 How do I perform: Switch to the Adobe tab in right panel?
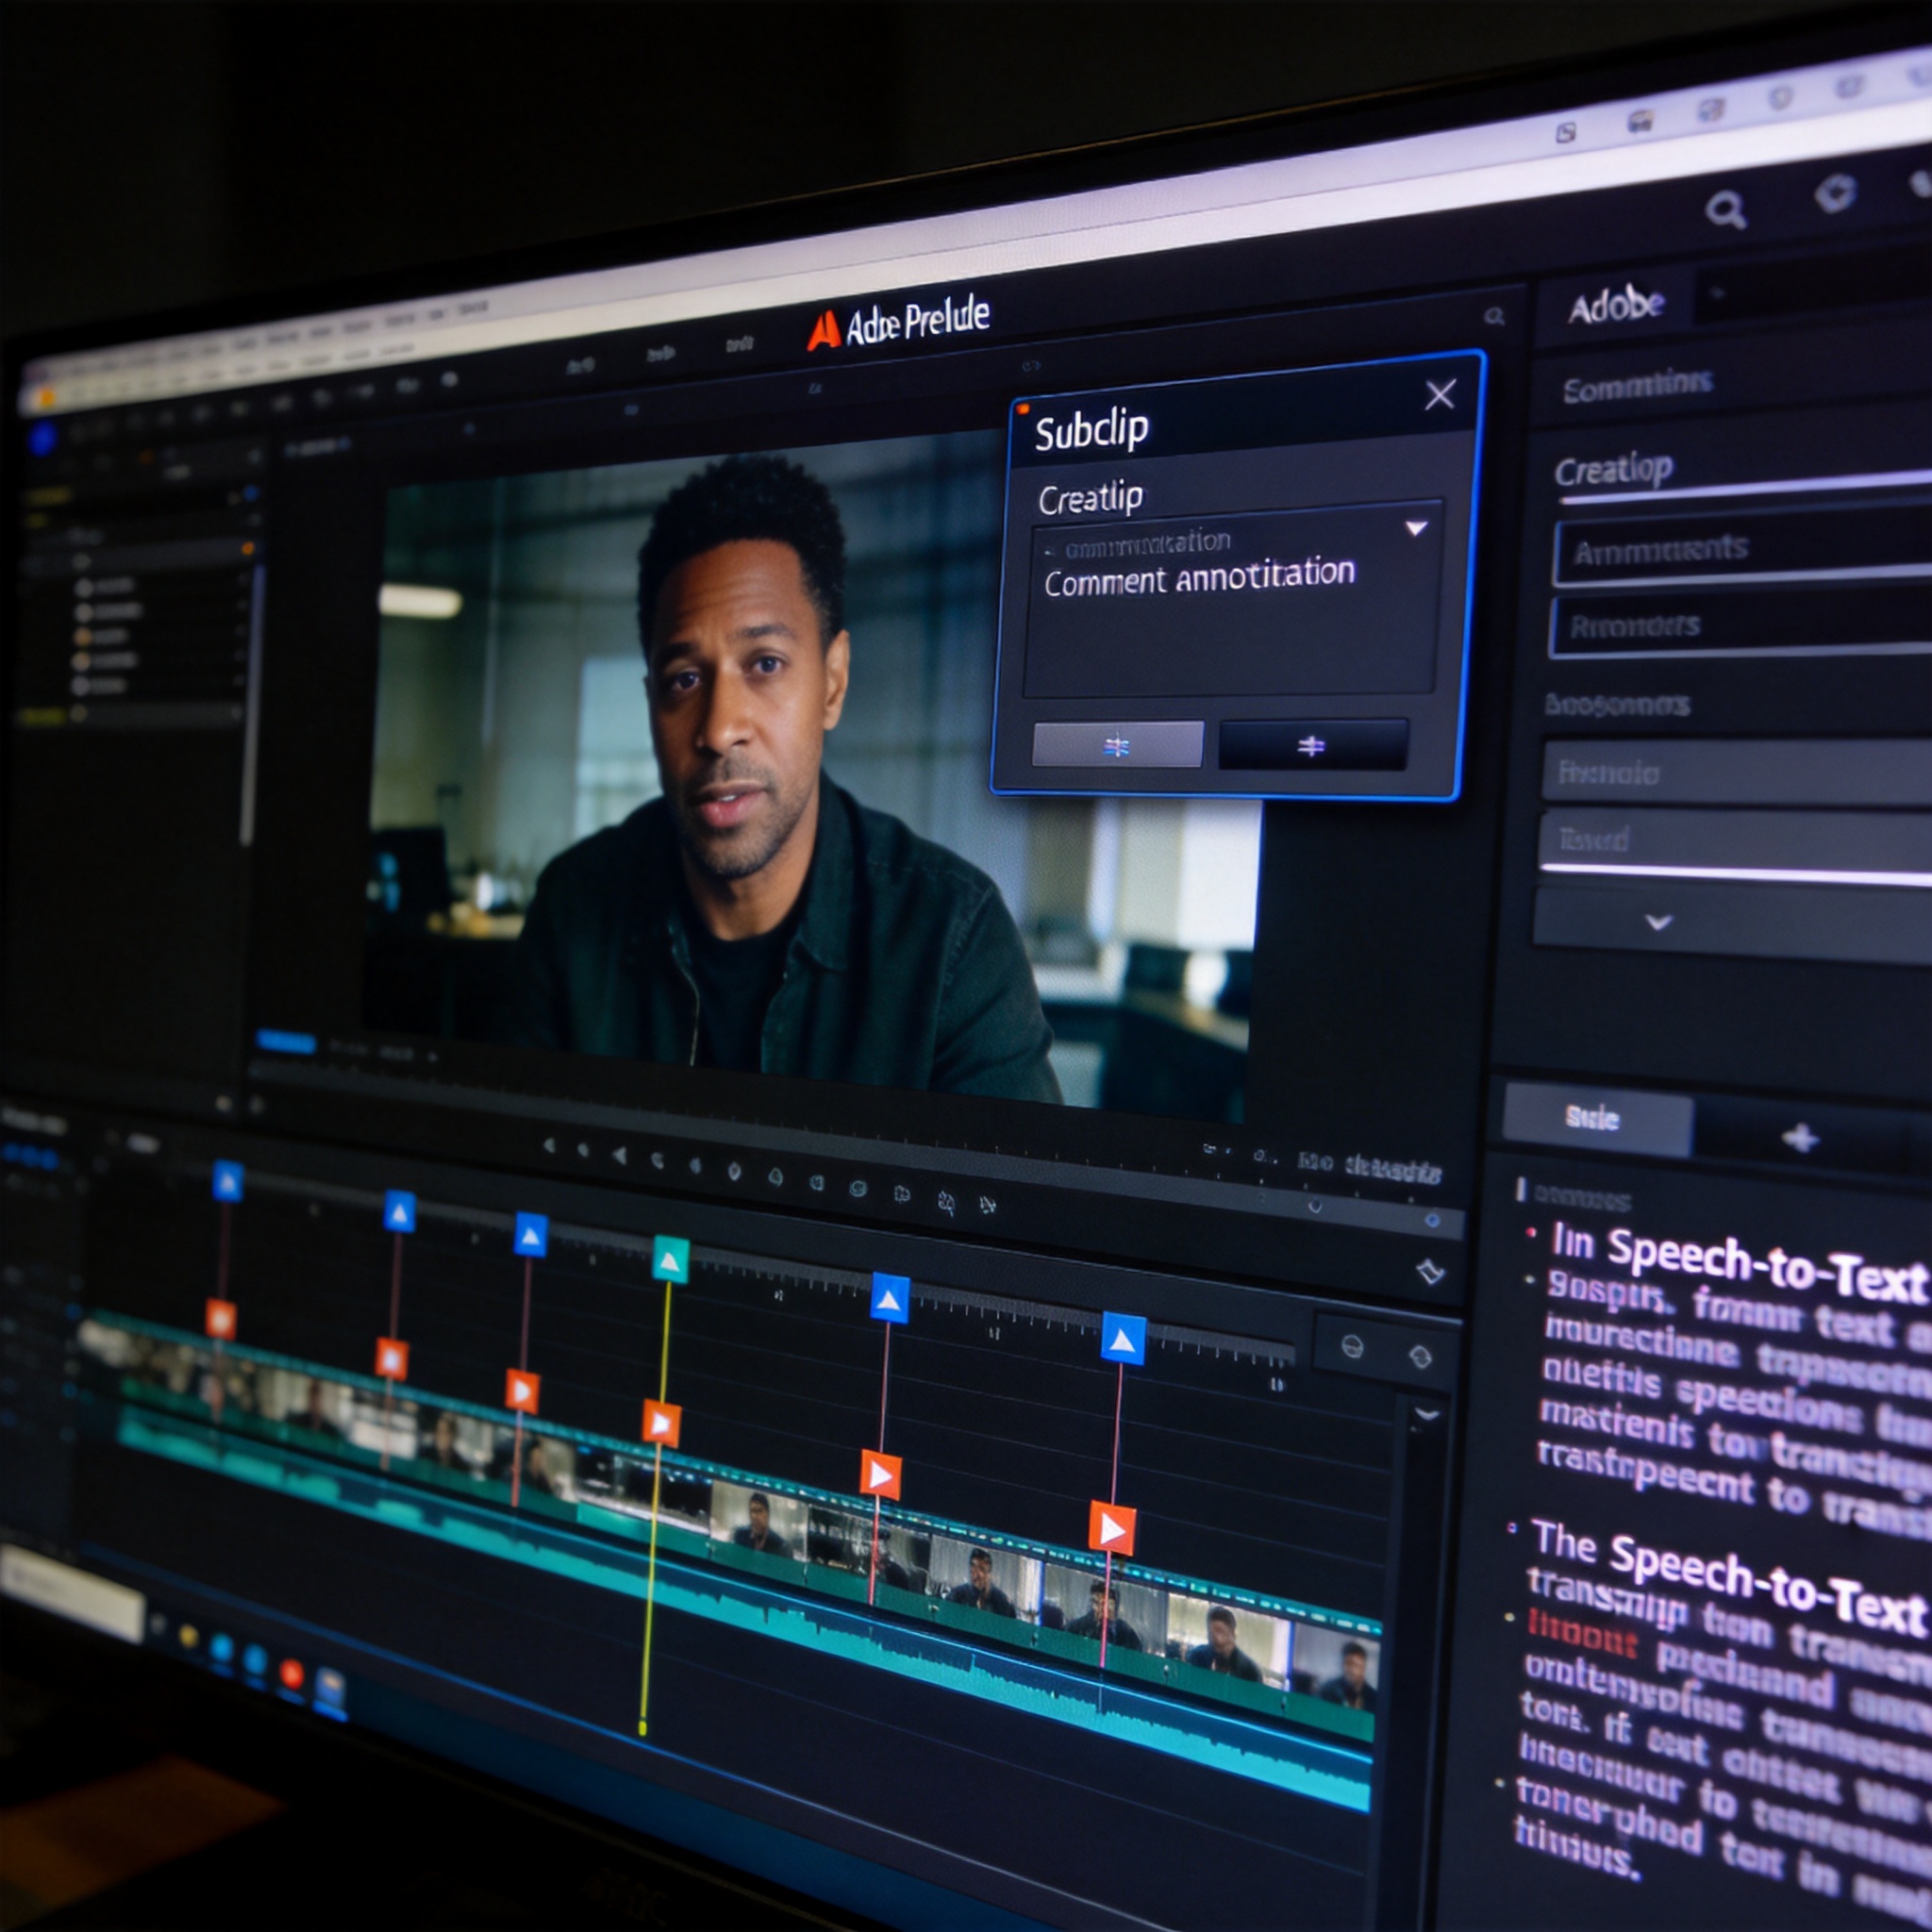pyautogui.click(x=1615, y=306)
